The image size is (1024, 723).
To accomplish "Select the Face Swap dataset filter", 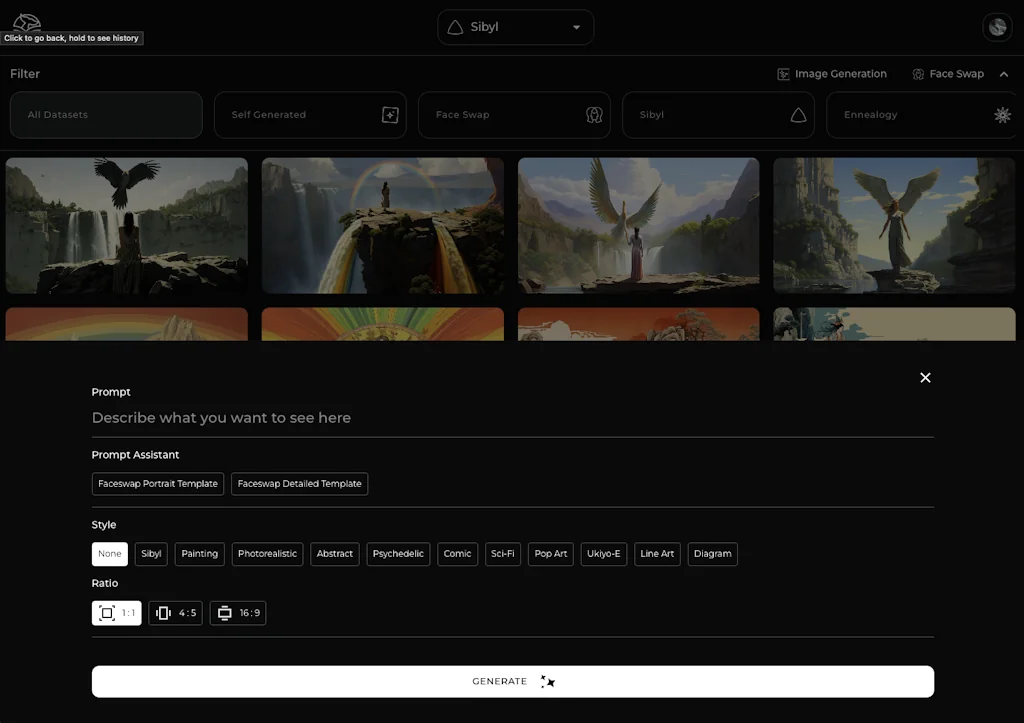I will [514, 114].
